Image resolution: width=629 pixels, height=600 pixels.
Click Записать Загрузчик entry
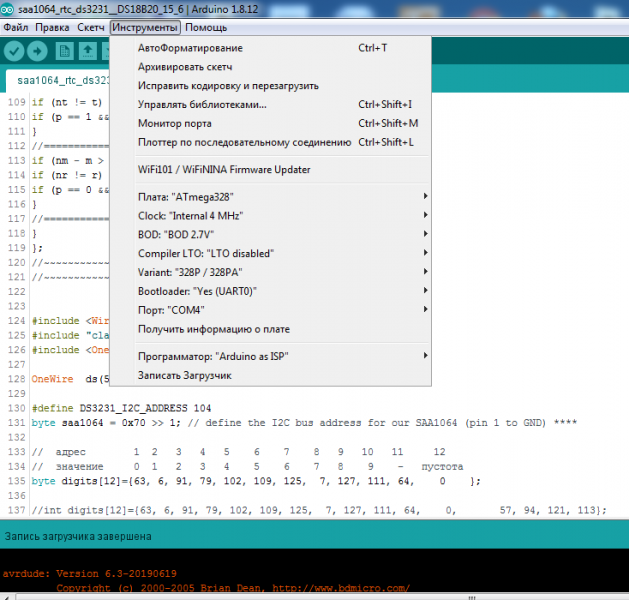point(270,375)
